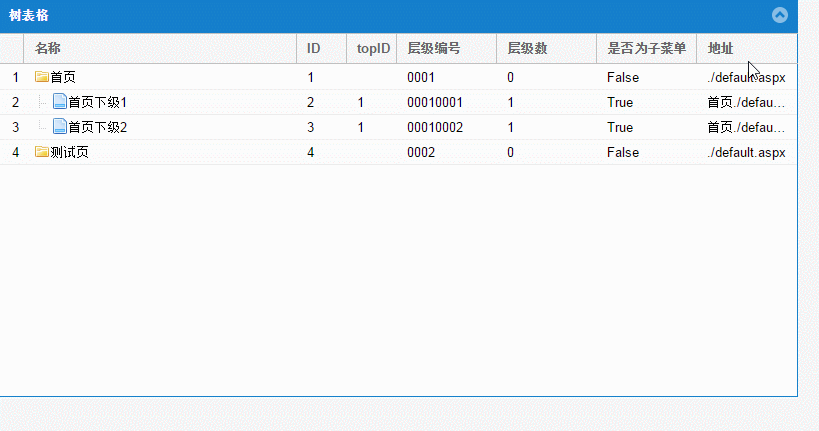Click the 层级数 value in 测试页 row
Image resolution: width=819 pixels, height=431 pixels.
pyautogui.click(x=510, y=153)
